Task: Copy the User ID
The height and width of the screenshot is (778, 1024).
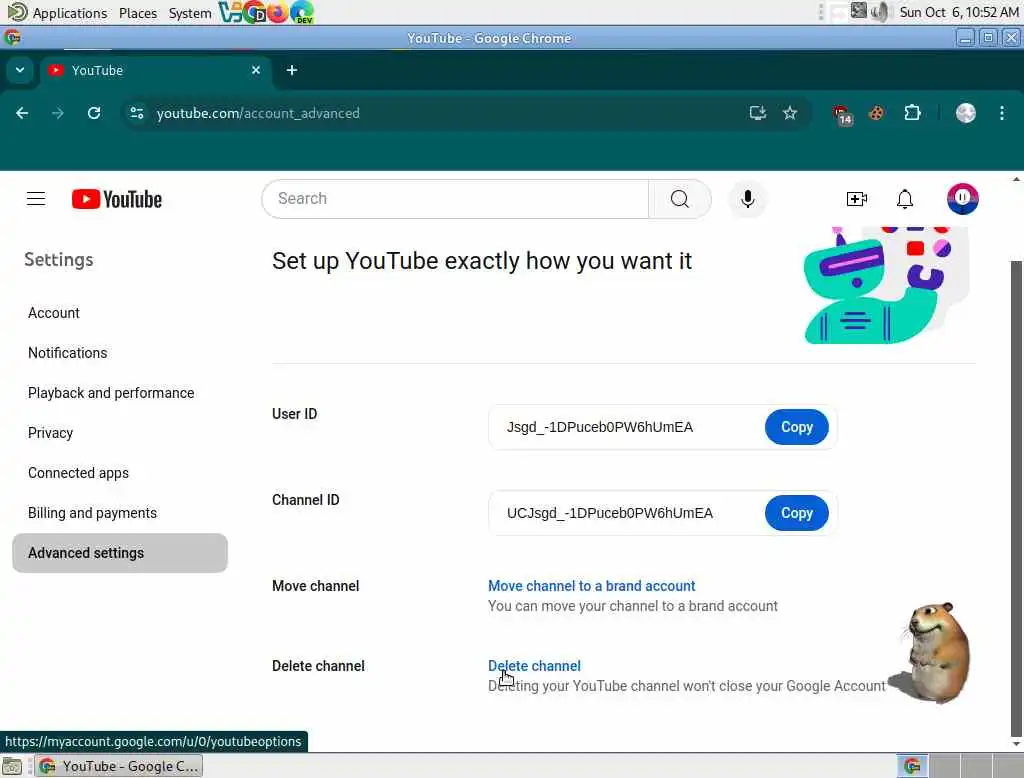Action: pyautogui.click(x=797, y=427)
